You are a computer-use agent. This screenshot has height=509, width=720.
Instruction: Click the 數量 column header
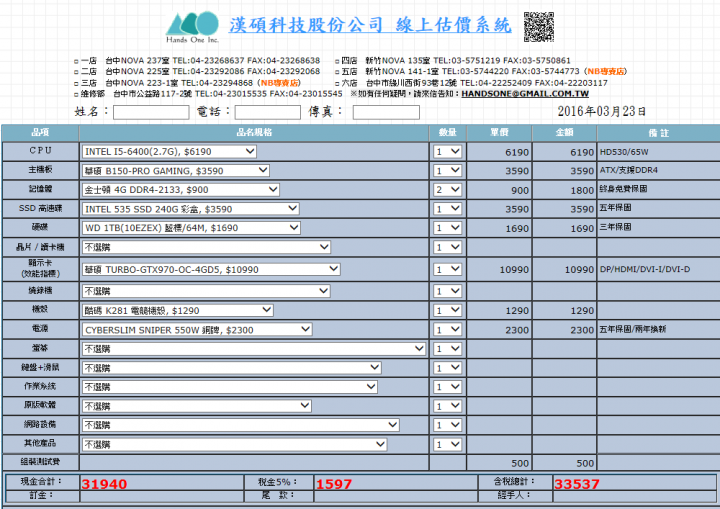(x=448, y=133)
